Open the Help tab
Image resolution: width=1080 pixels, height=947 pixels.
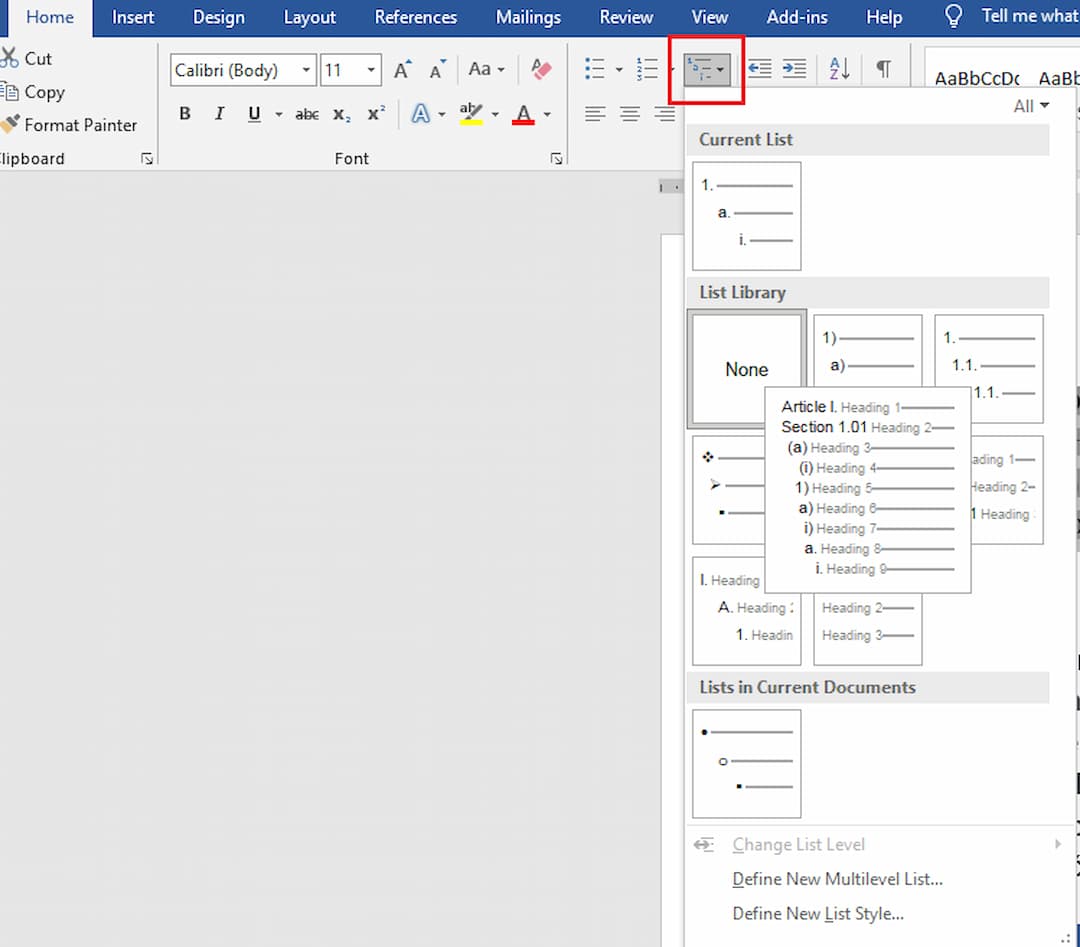click(x=884, y=17)
